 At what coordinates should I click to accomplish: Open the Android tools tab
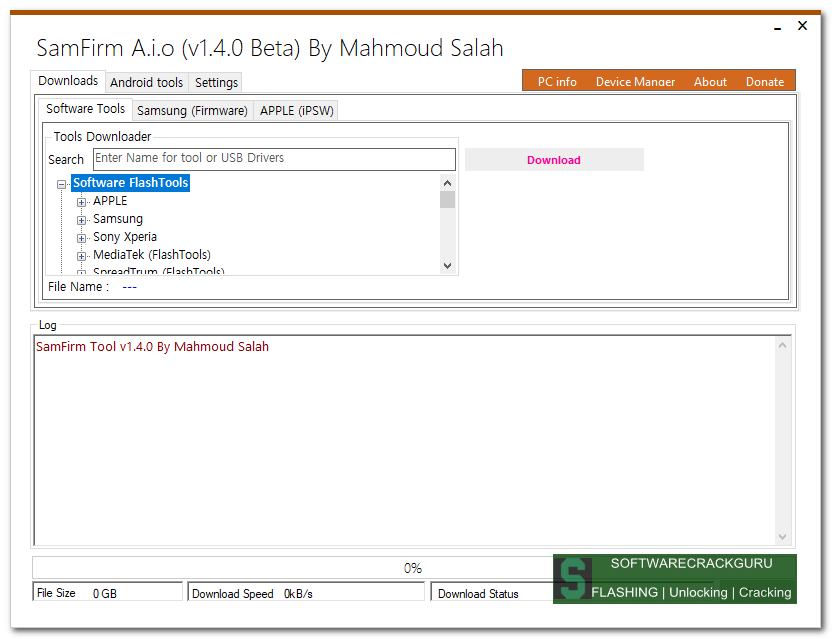pos(146,82)
